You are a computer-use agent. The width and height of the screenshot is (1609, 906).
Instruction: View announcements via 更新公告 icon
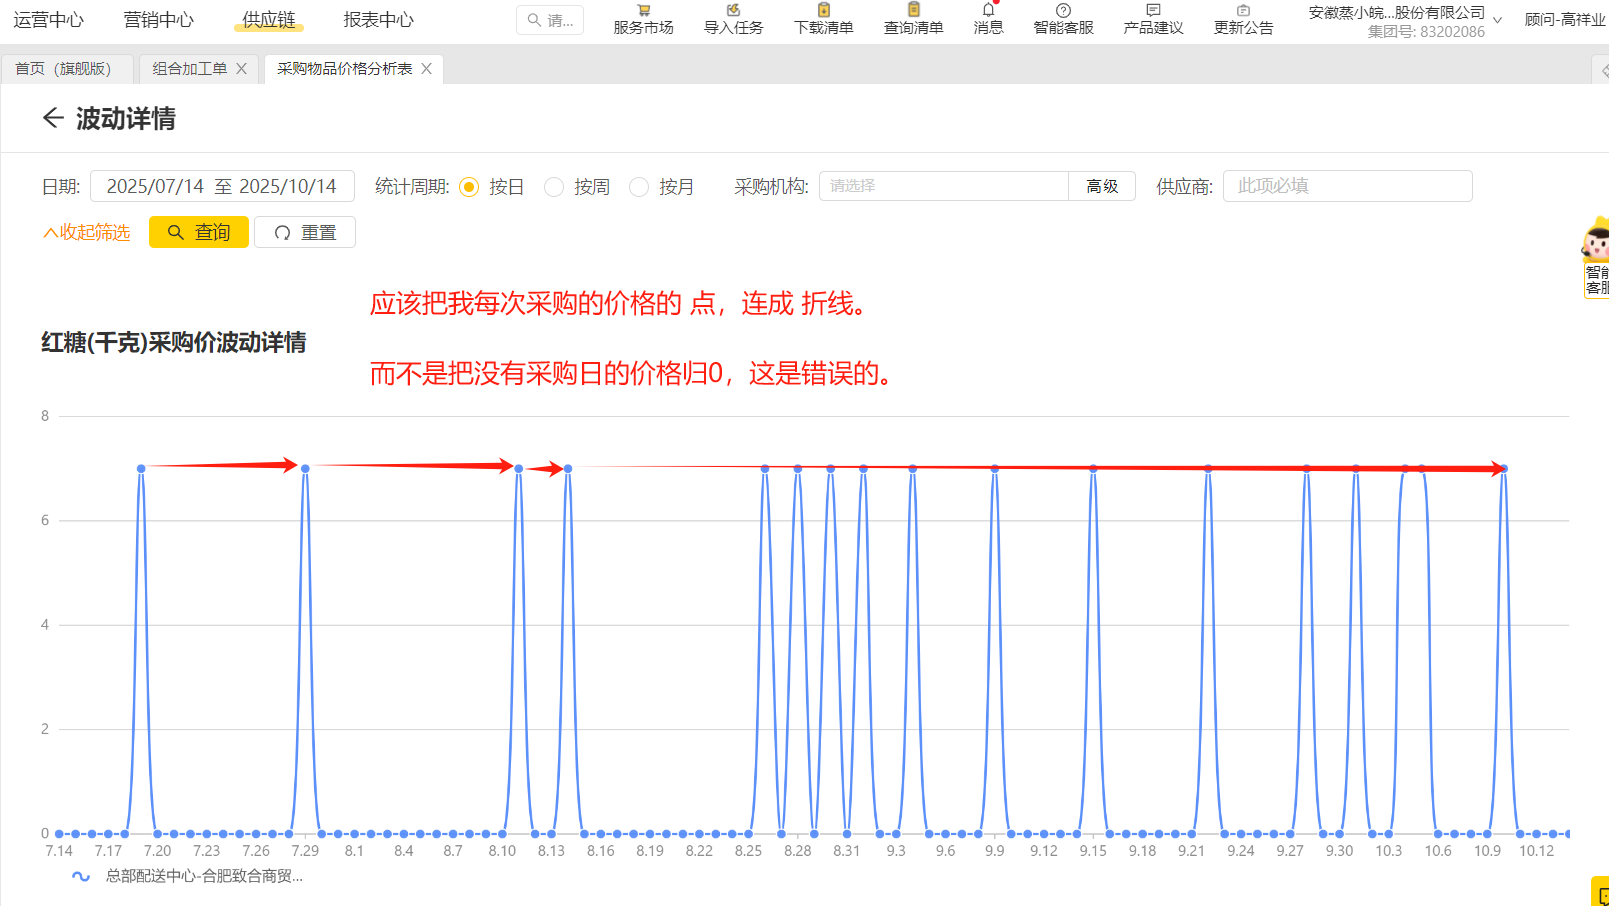coord(1242,20)
